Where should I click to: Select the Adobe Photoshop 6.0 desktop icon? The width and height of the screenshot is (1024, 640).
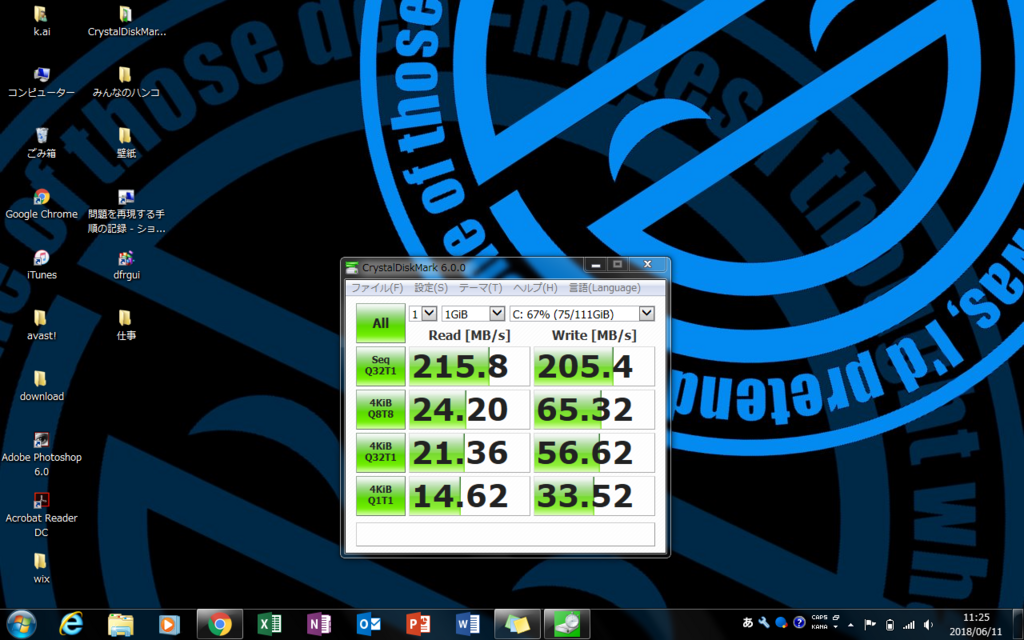[x=41, y=454]
